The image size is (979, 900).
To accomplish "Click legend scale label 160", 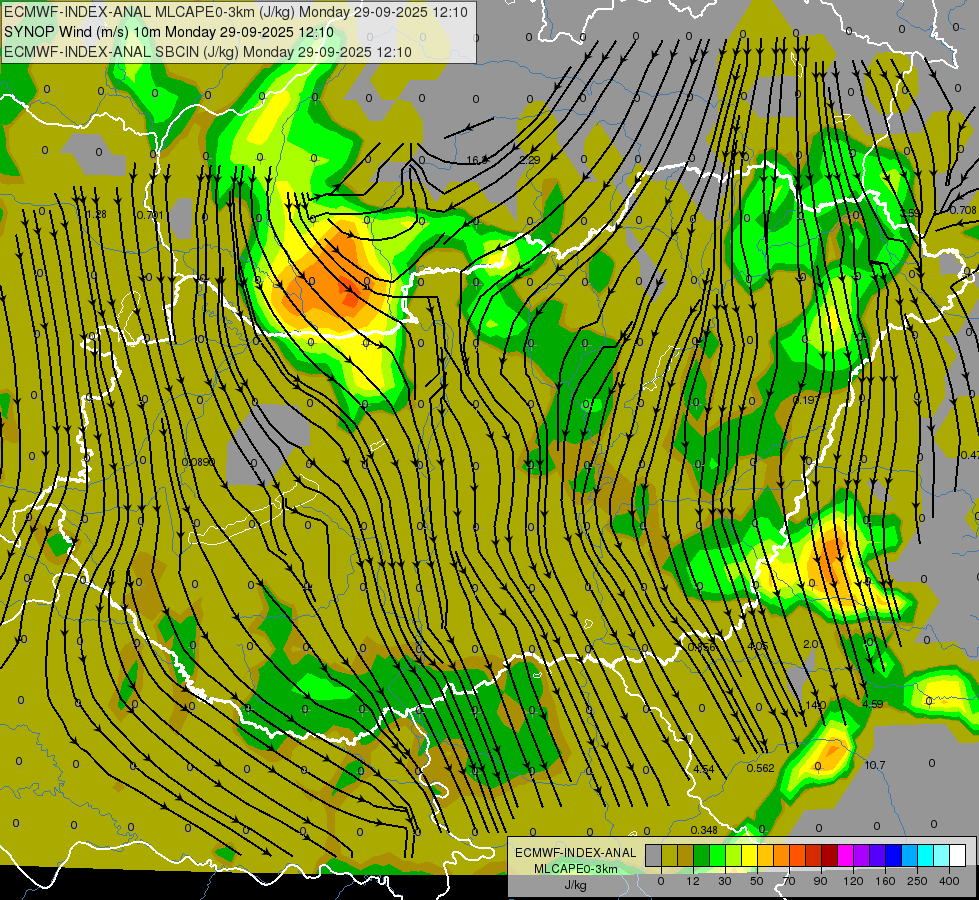I will (885, 881).
